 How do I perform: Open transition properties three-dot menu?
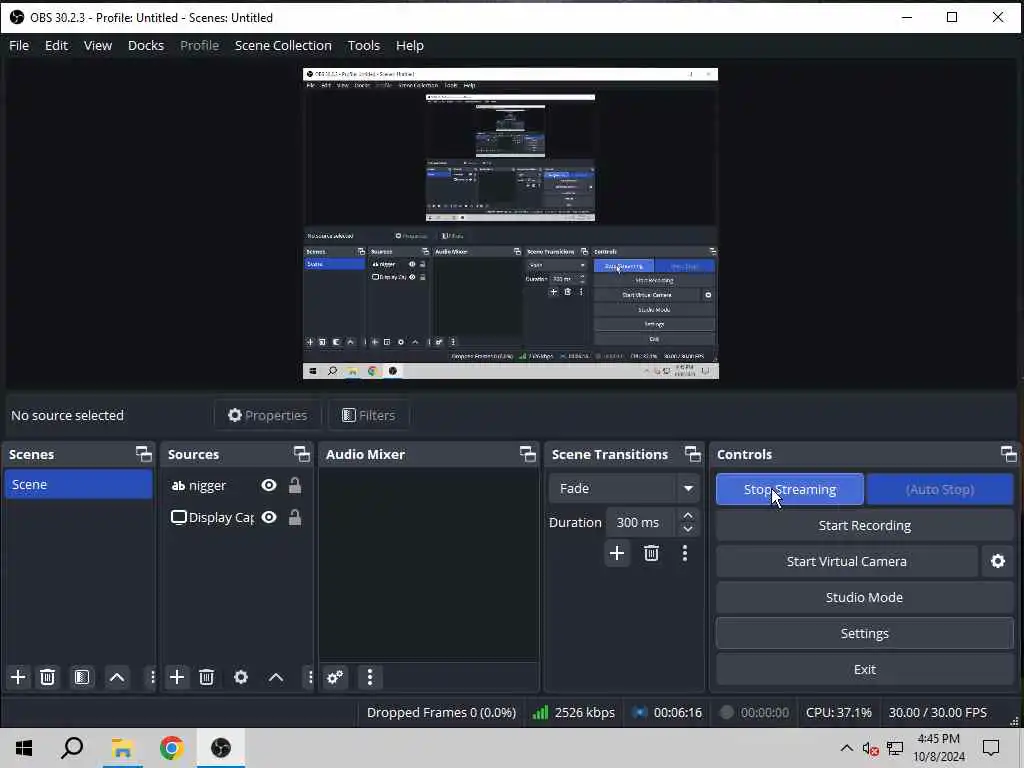coord(684,554)
